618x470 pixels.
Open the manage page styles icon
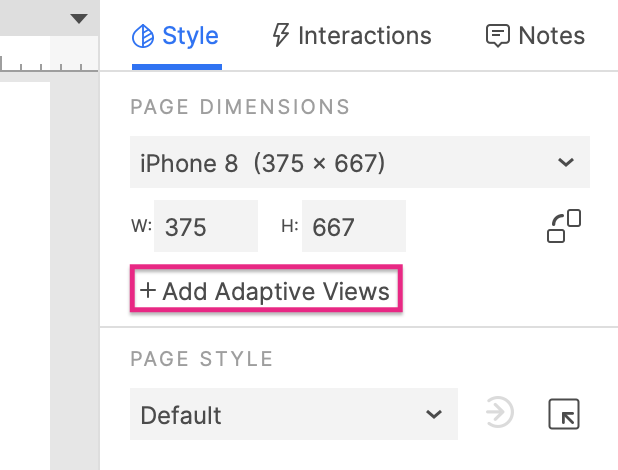[564, 414]
